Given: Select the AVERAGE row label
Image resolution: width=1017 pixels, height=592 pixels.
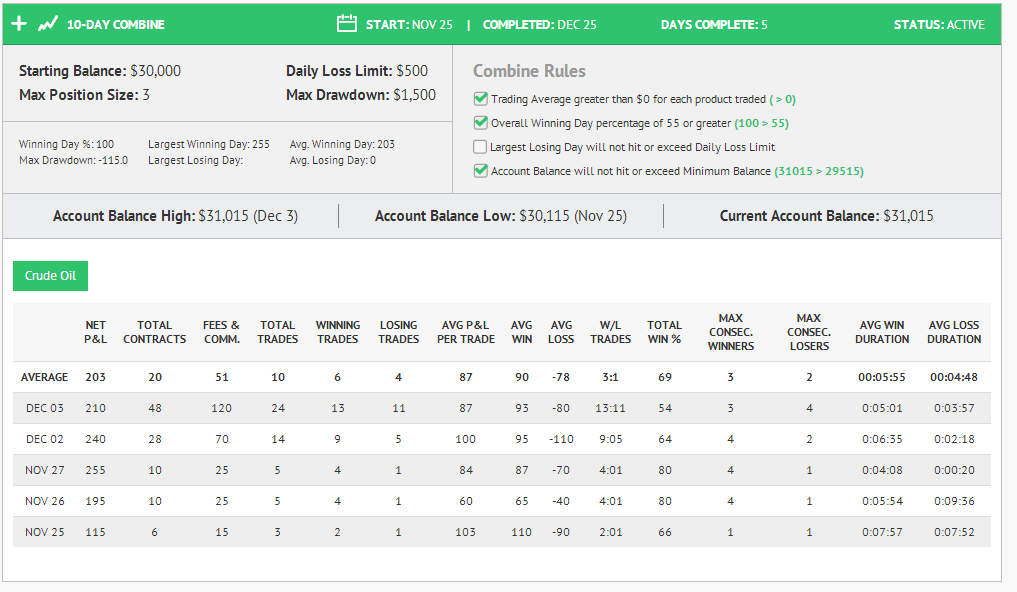Looking at the screenshot, I should point(44,377).
